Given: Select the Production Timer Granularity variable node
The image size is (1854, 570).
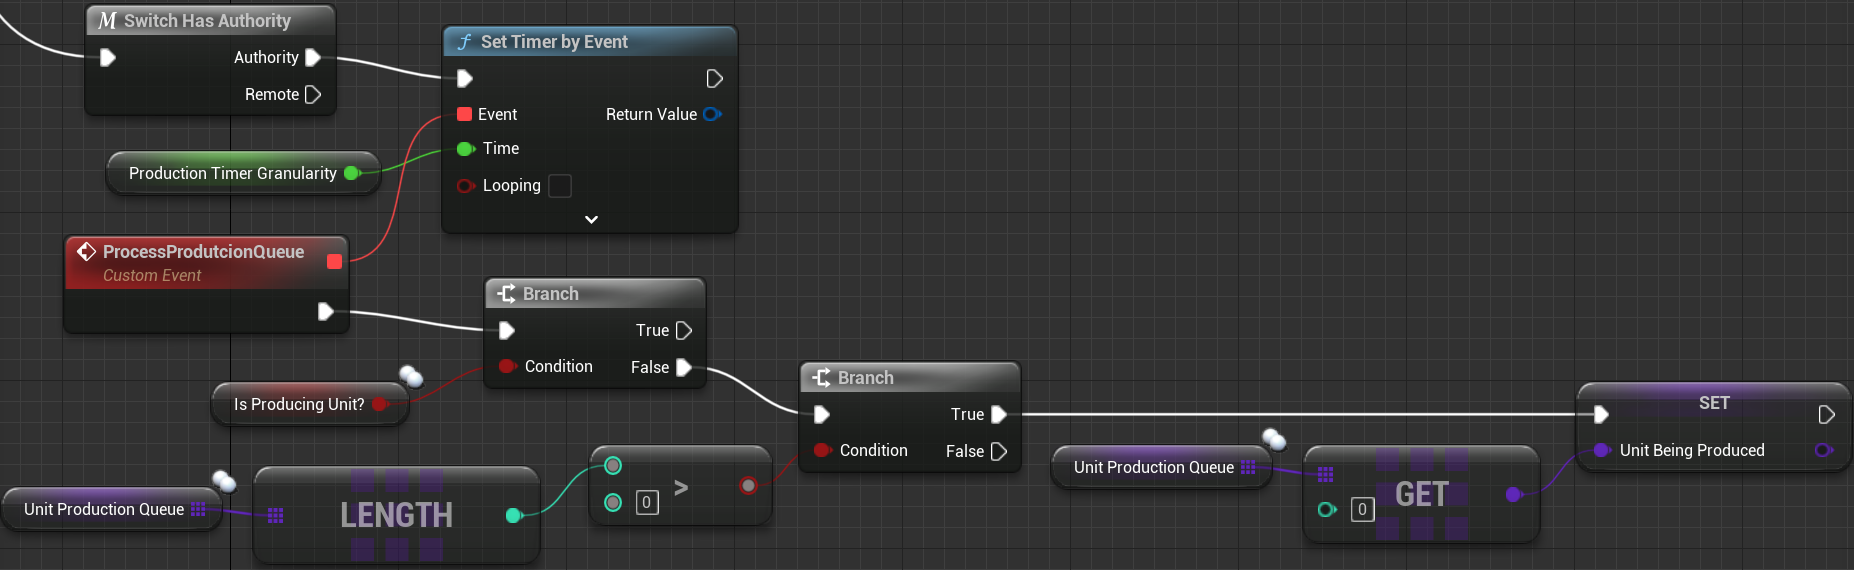Looking at the screenshot, I should pyautogui.click(x=233, y=174).
